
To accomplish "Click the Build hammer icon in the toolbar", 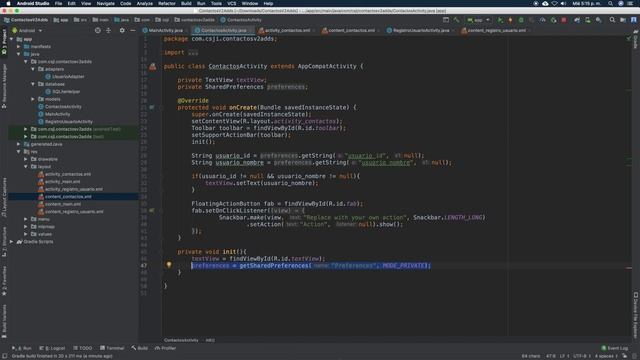I will click(456, 20).
